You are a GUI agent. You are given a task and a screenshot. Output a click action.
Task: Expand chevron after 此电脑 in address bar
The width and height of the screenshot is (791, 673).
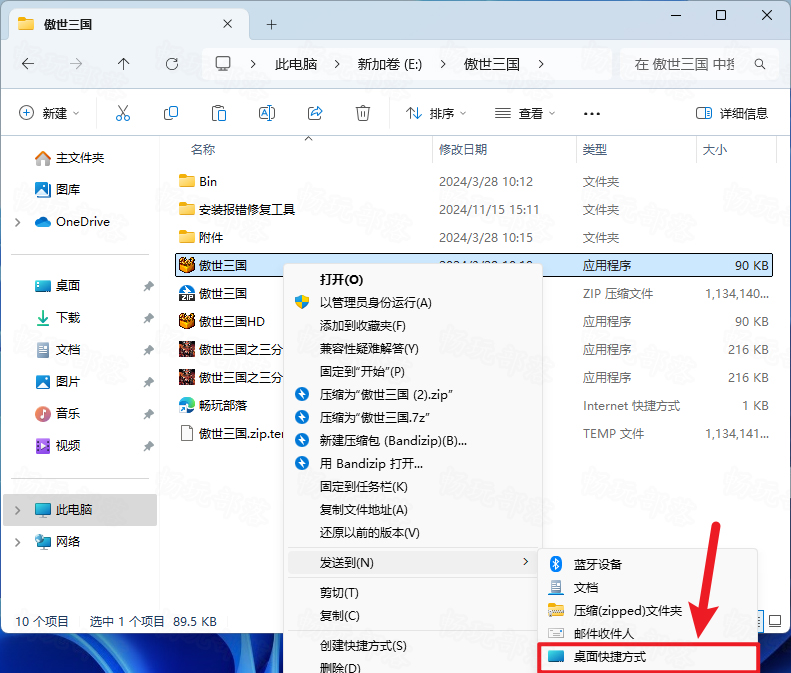pos(337,64)
